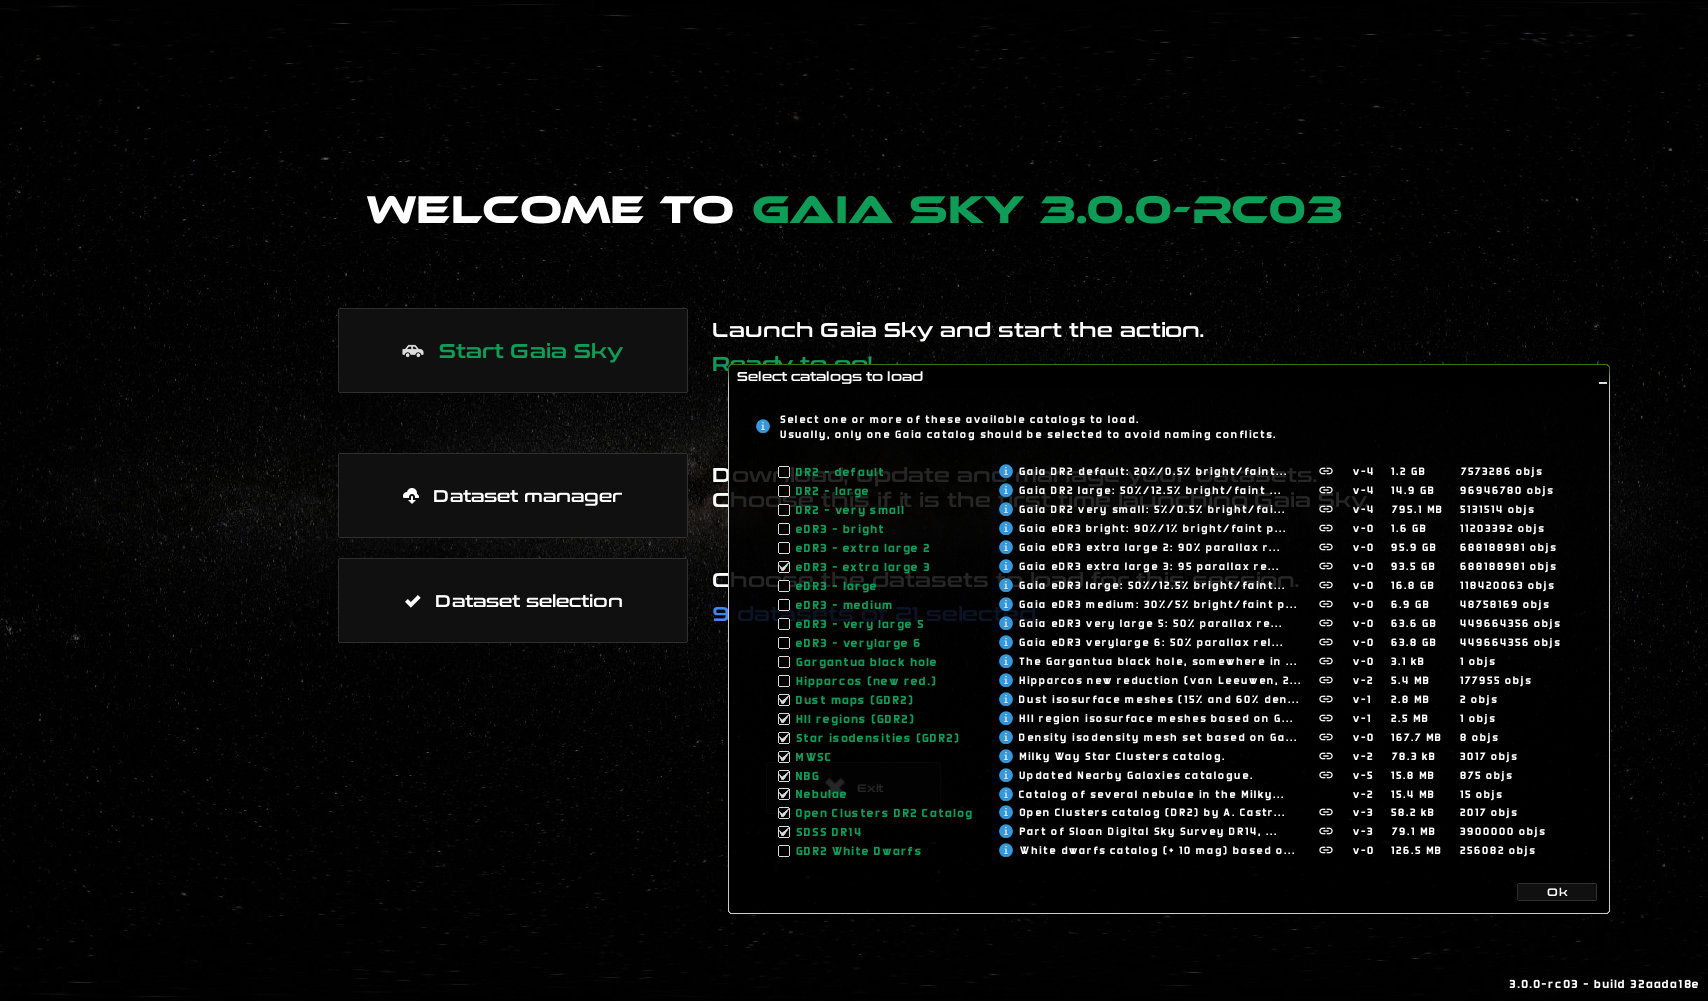The height and width of the screenshot is (1001, 1708).
Task: Click link icon for Star isodensities (GDR2)
Action: click(x=1326, y=737)
